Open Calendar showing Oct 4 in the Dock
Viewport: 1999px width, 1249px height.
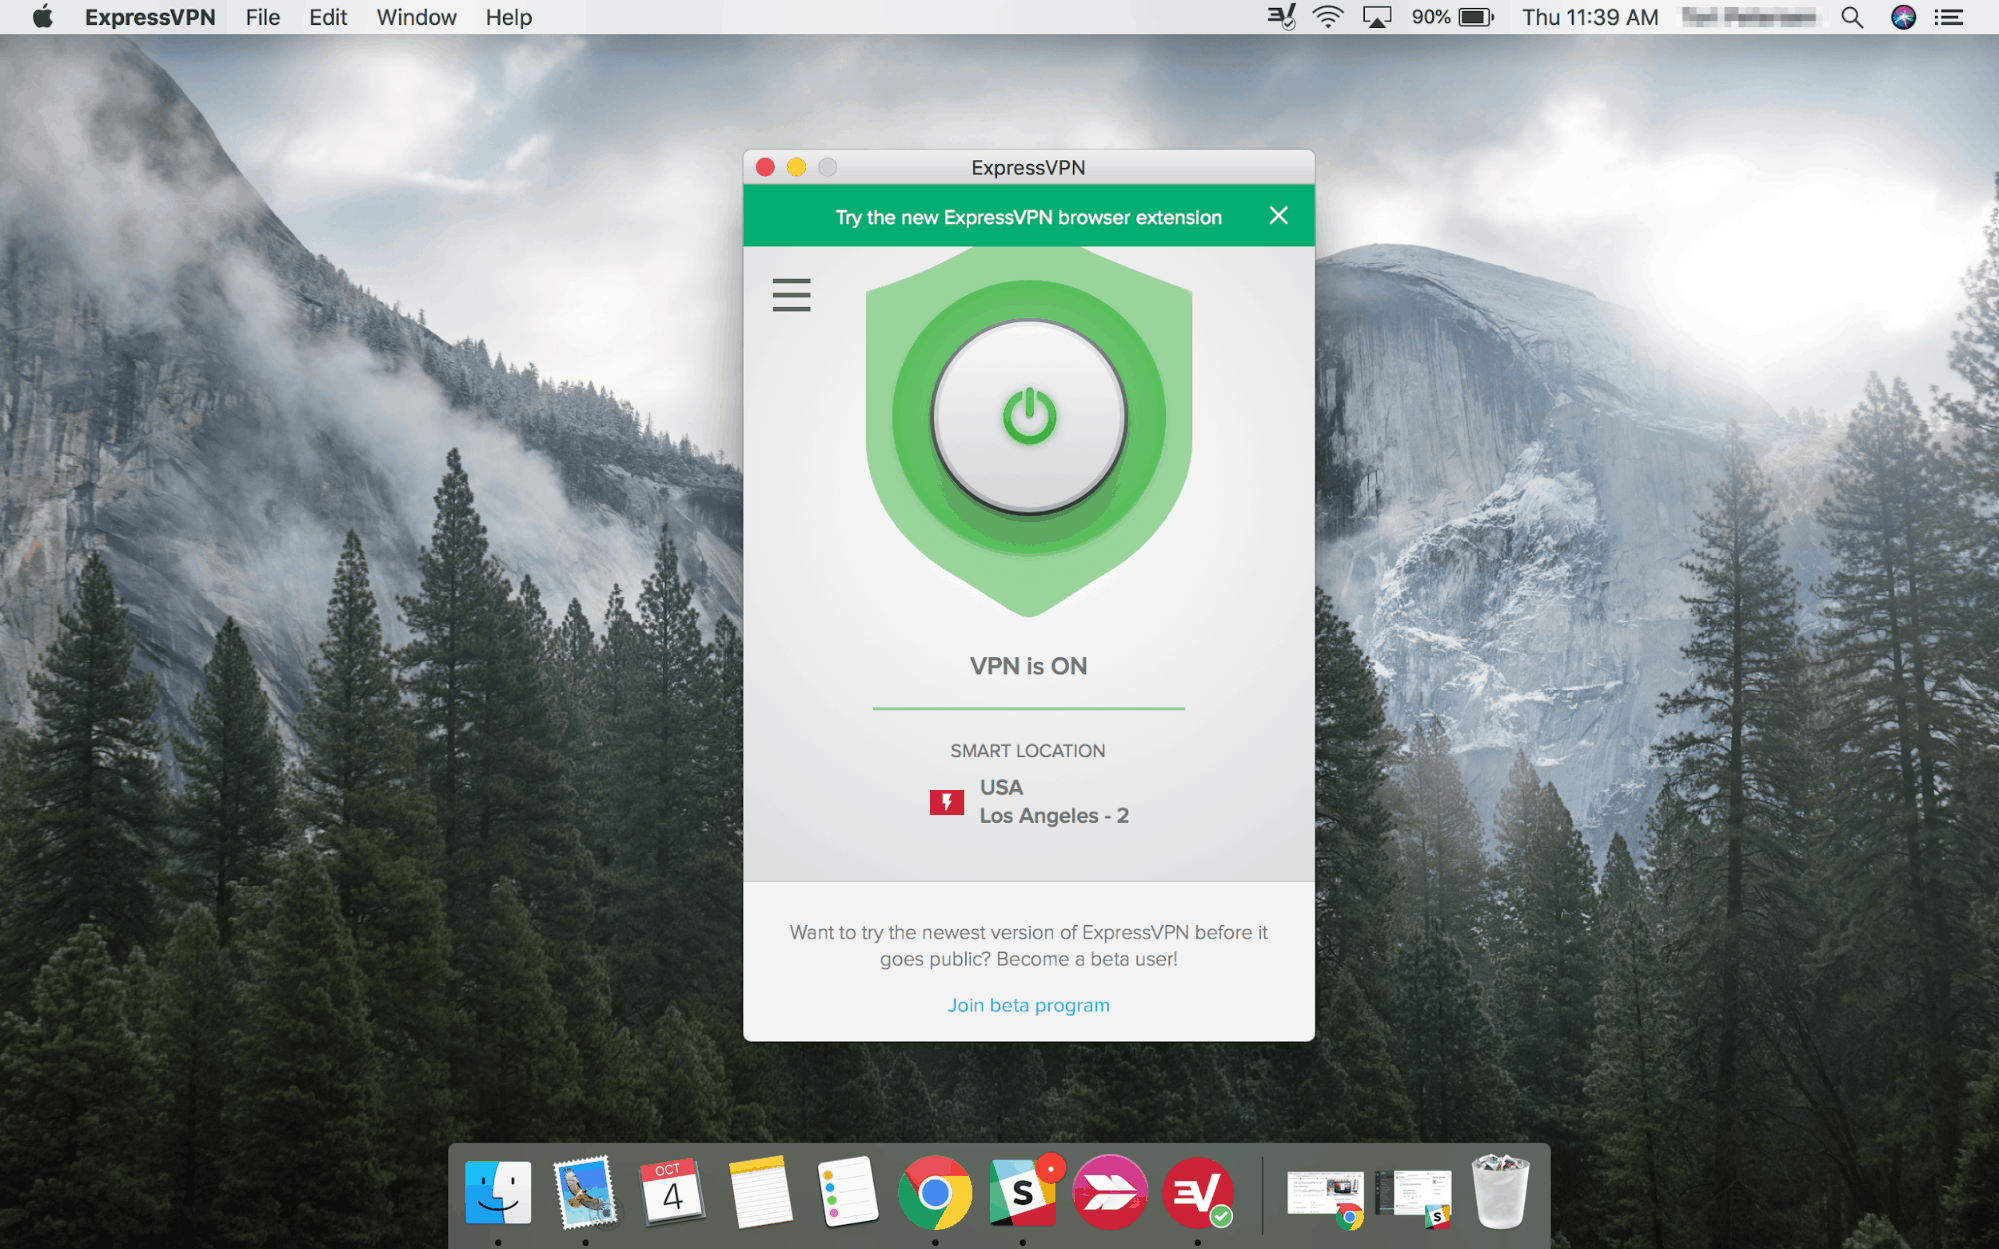click(x=672, y=1192)
